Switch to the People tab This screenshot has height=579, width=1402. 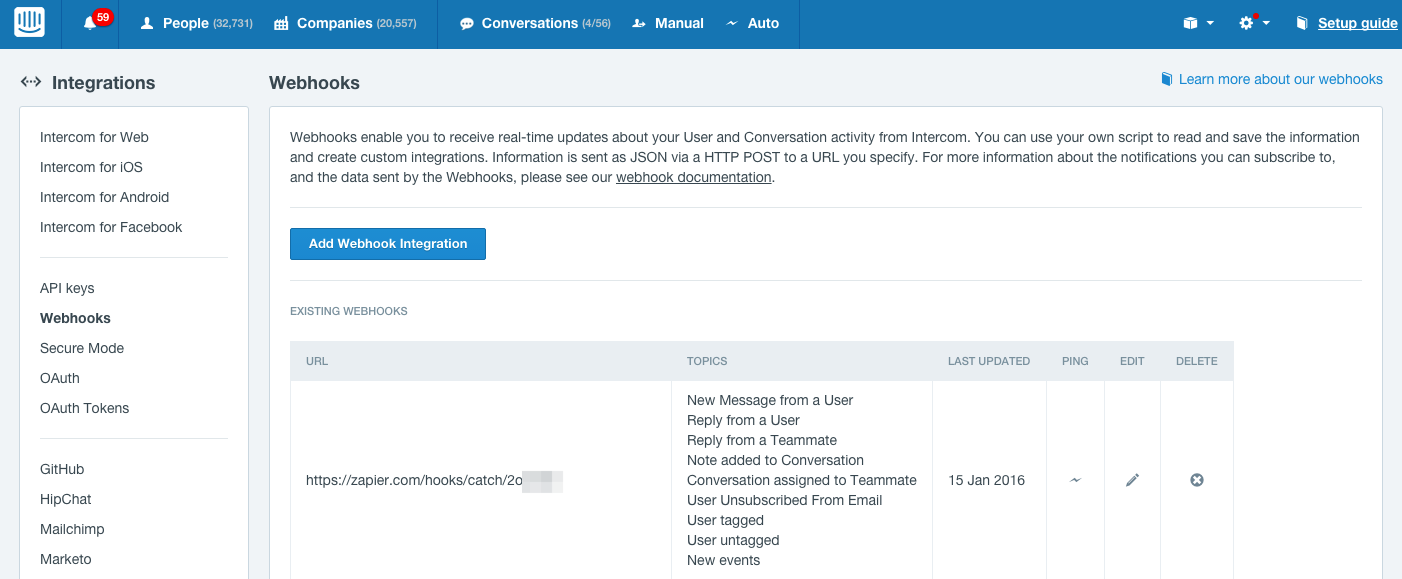(x=195, y=22)
